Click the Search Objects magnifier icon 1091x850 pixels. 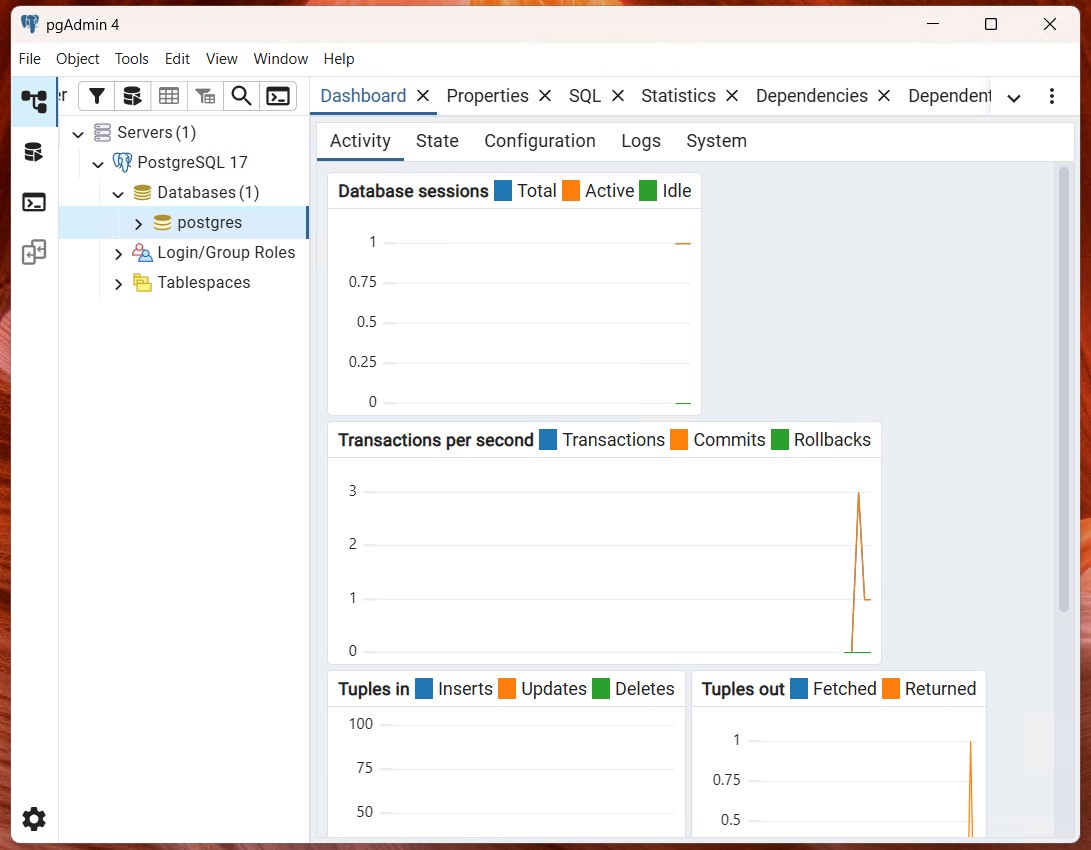point(241,96)
